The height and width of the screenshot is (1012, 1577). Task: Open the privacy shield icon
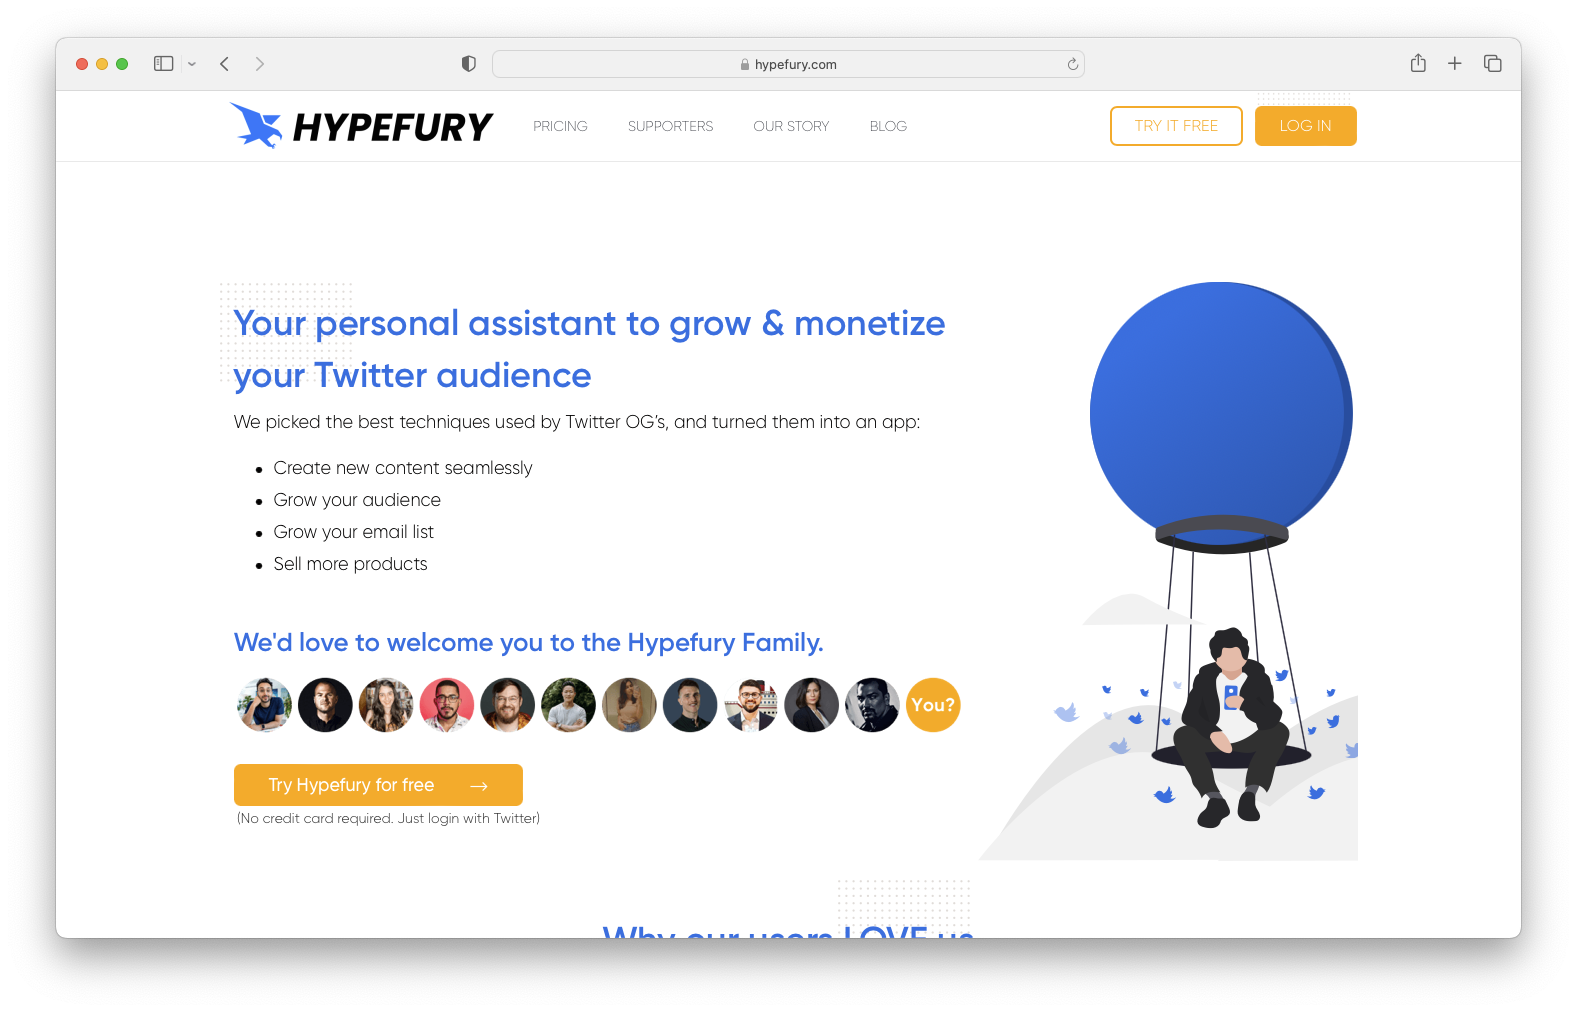pos(468,64)
